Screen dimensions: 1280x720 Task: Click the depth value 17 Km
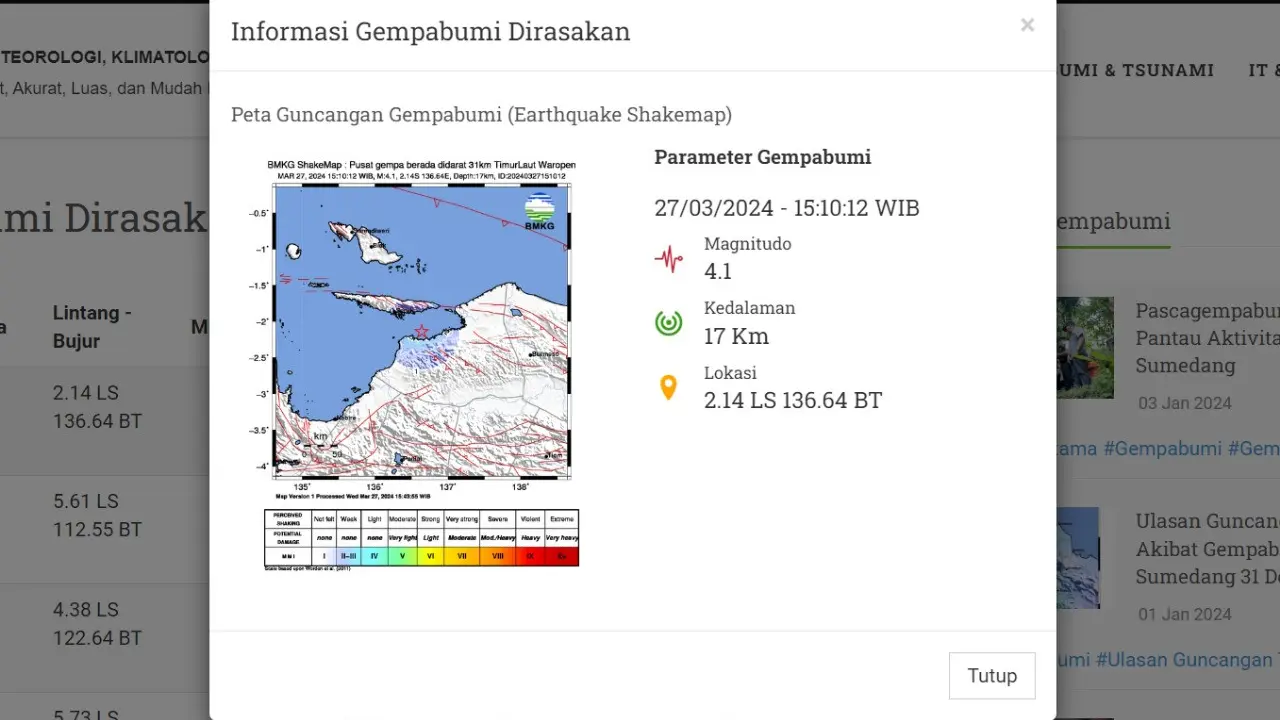point(737,336)
